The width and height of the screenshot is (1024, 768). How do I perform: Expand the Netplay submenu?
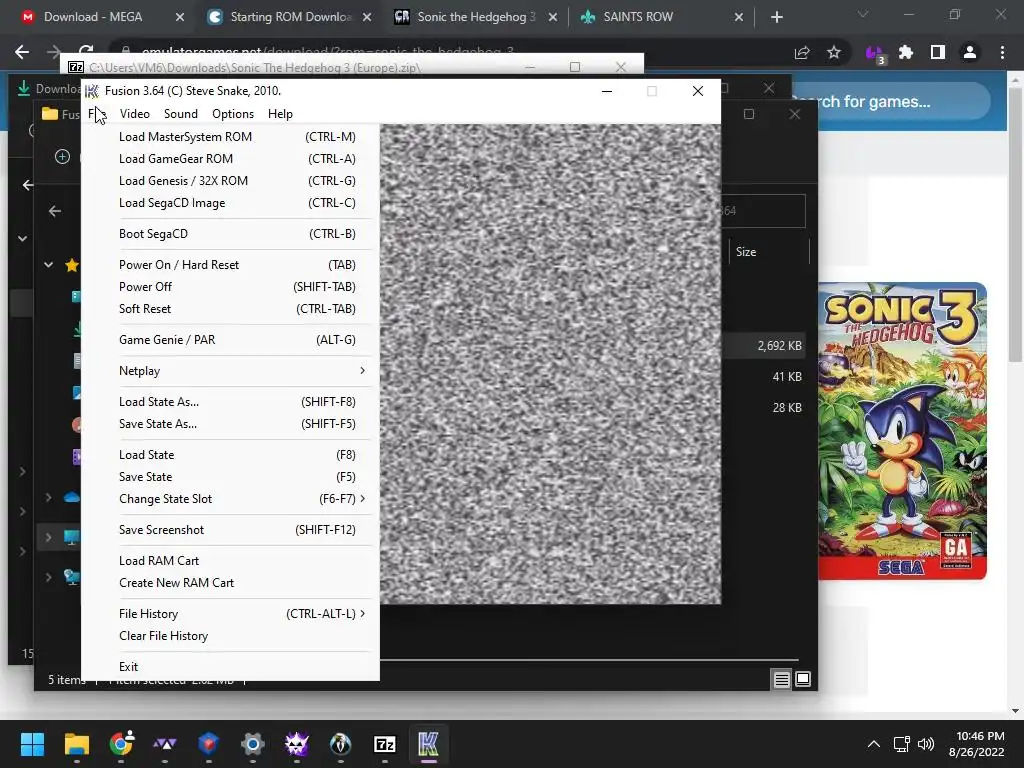[231, 371]
